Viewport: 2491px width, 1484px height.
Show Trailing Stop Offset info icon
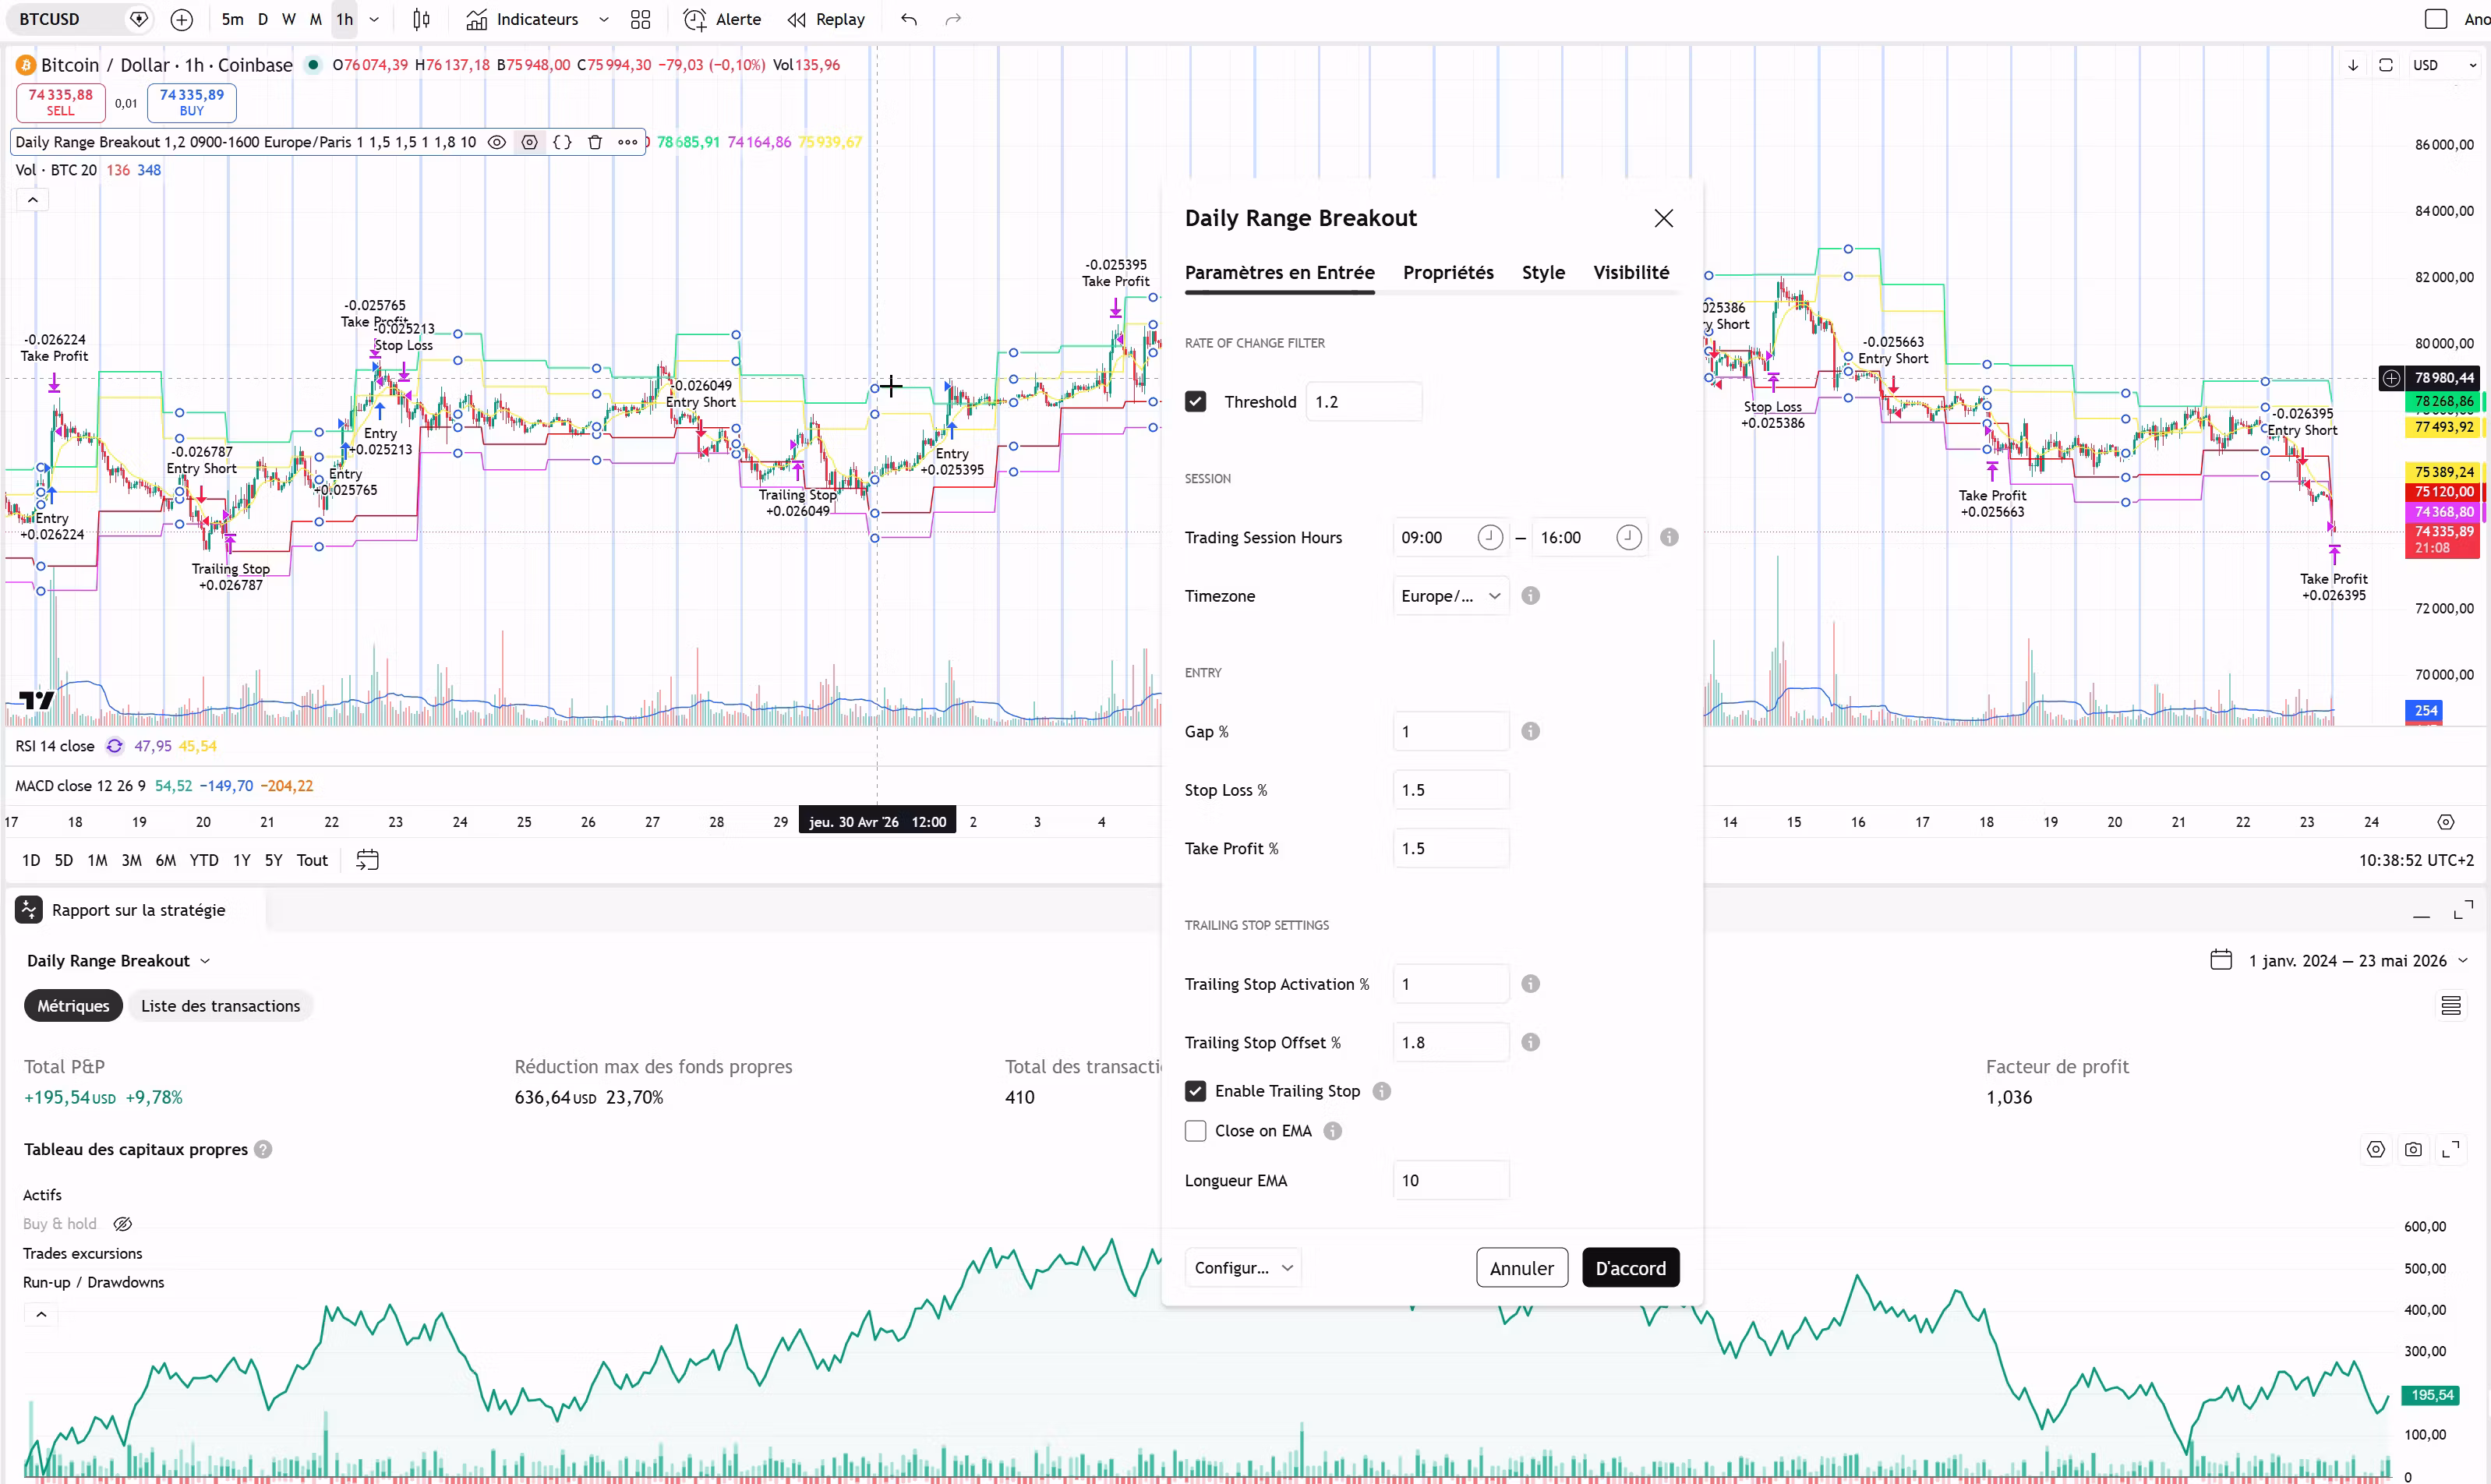[x=1530, y=1042]
